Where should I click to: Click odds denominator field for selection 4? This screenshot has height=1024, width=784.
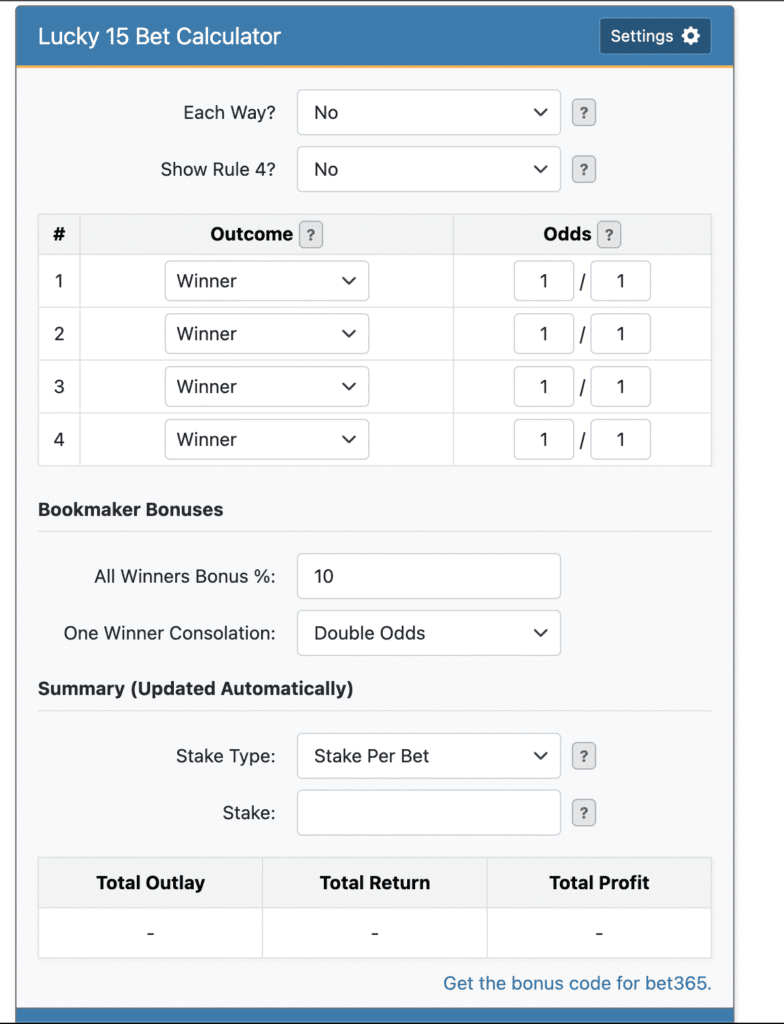620,440
